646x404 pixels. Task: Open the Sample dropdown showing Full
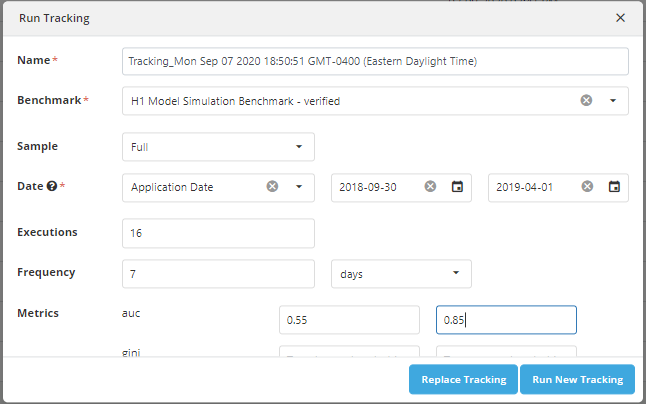pos(218,147)
